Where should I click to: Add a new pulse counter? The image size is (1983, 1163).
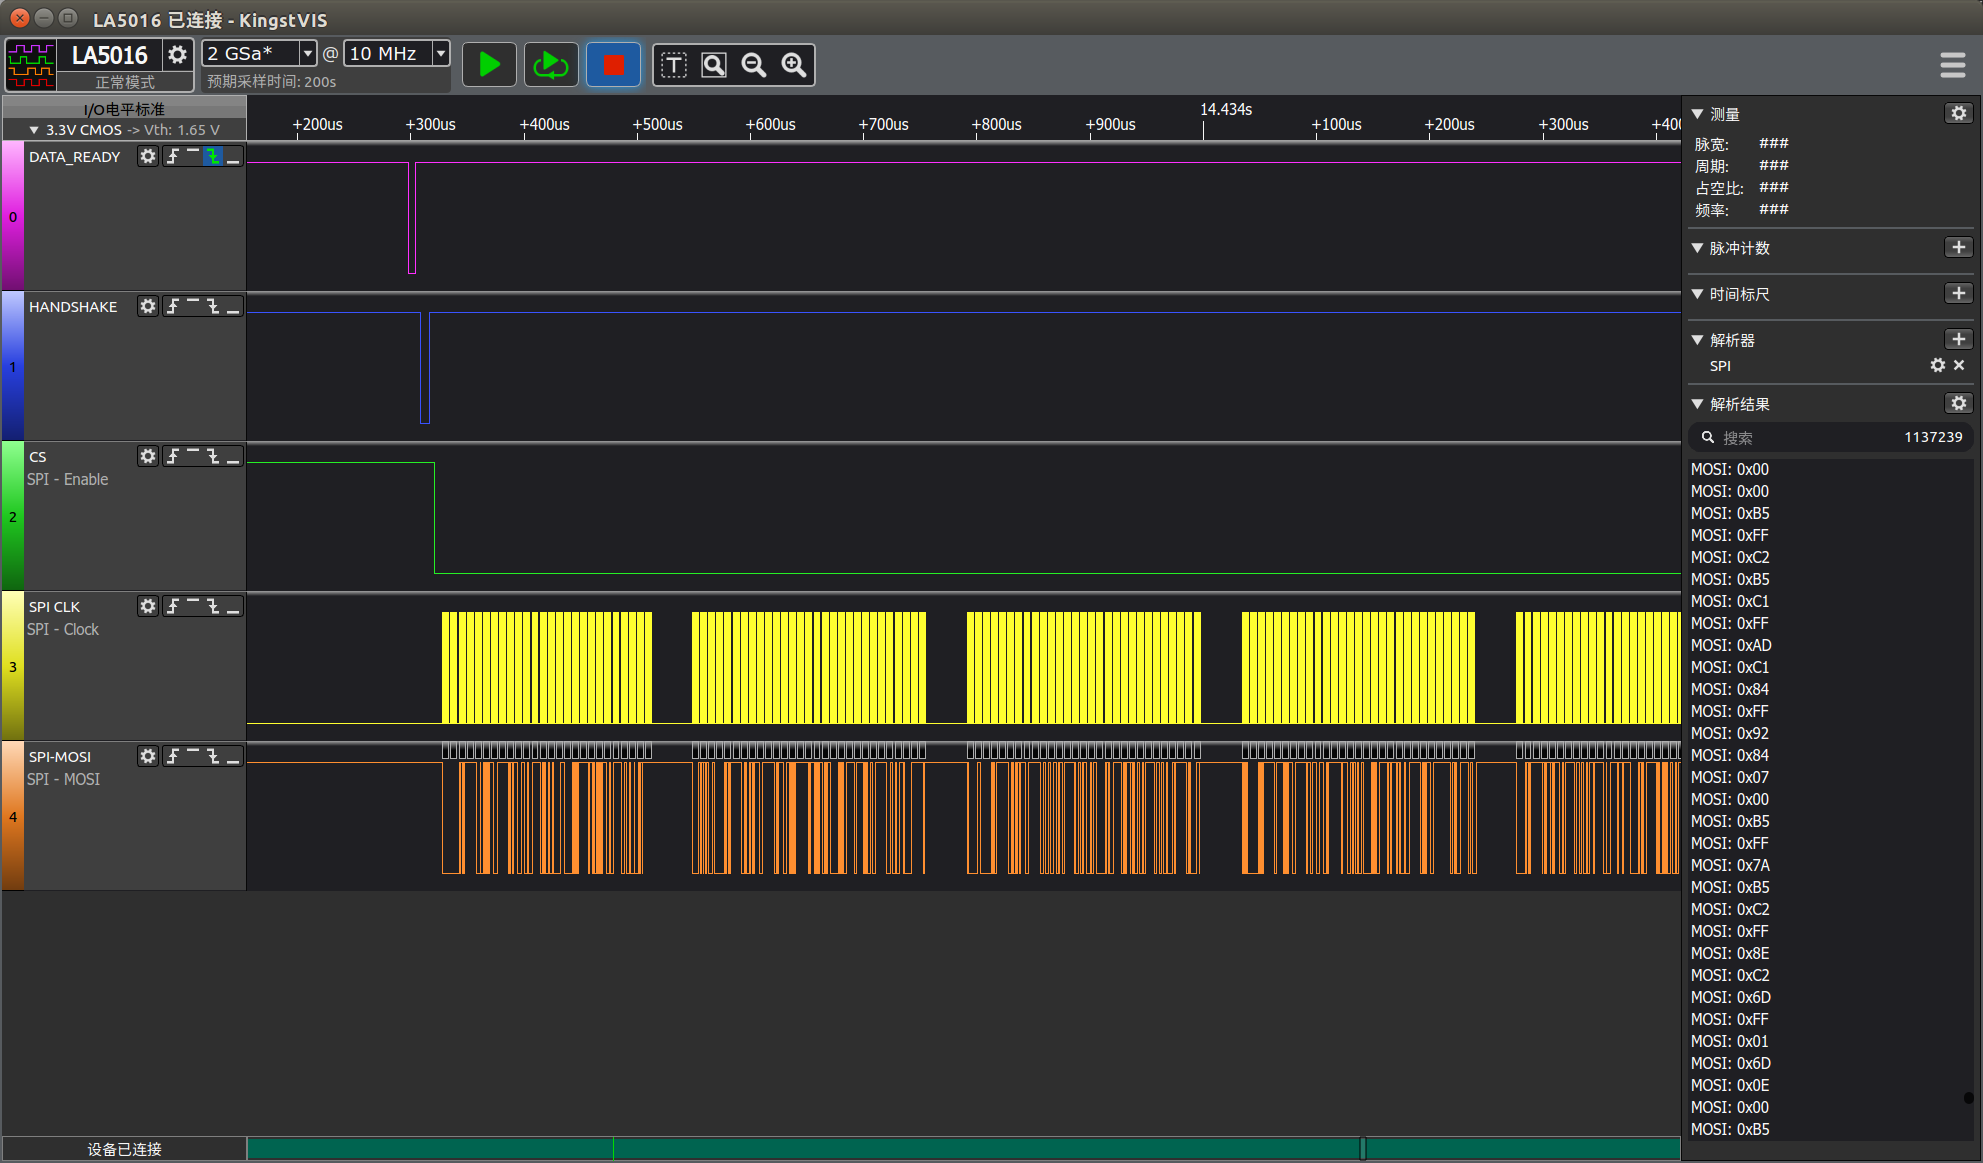1958,247
